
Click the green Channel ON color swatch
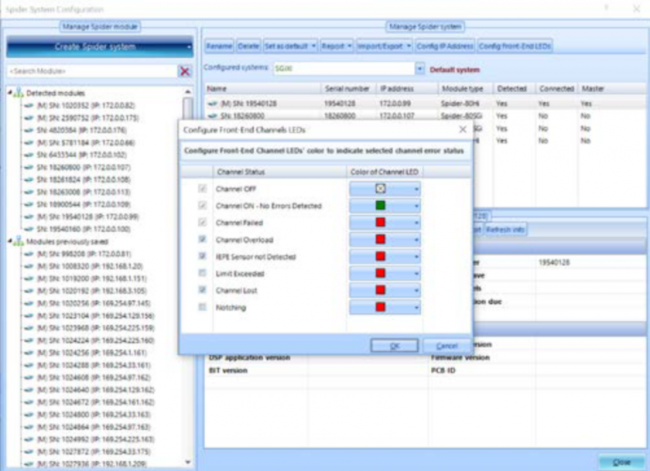tap(380, 206)
